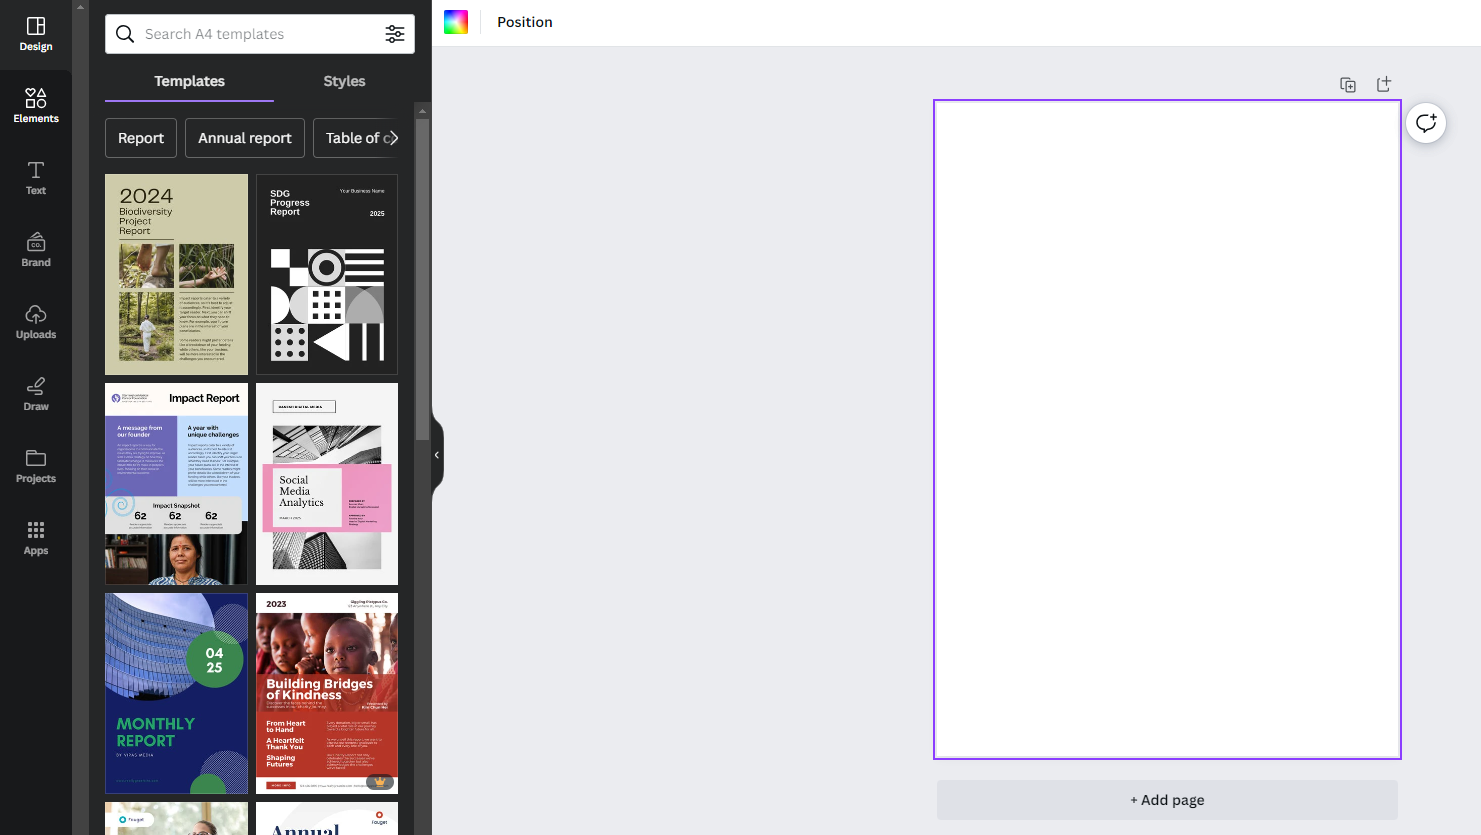Choose the SDG Progress Report template
The height and width of the screenshot is (835, 1481).
tap(327, 275)
